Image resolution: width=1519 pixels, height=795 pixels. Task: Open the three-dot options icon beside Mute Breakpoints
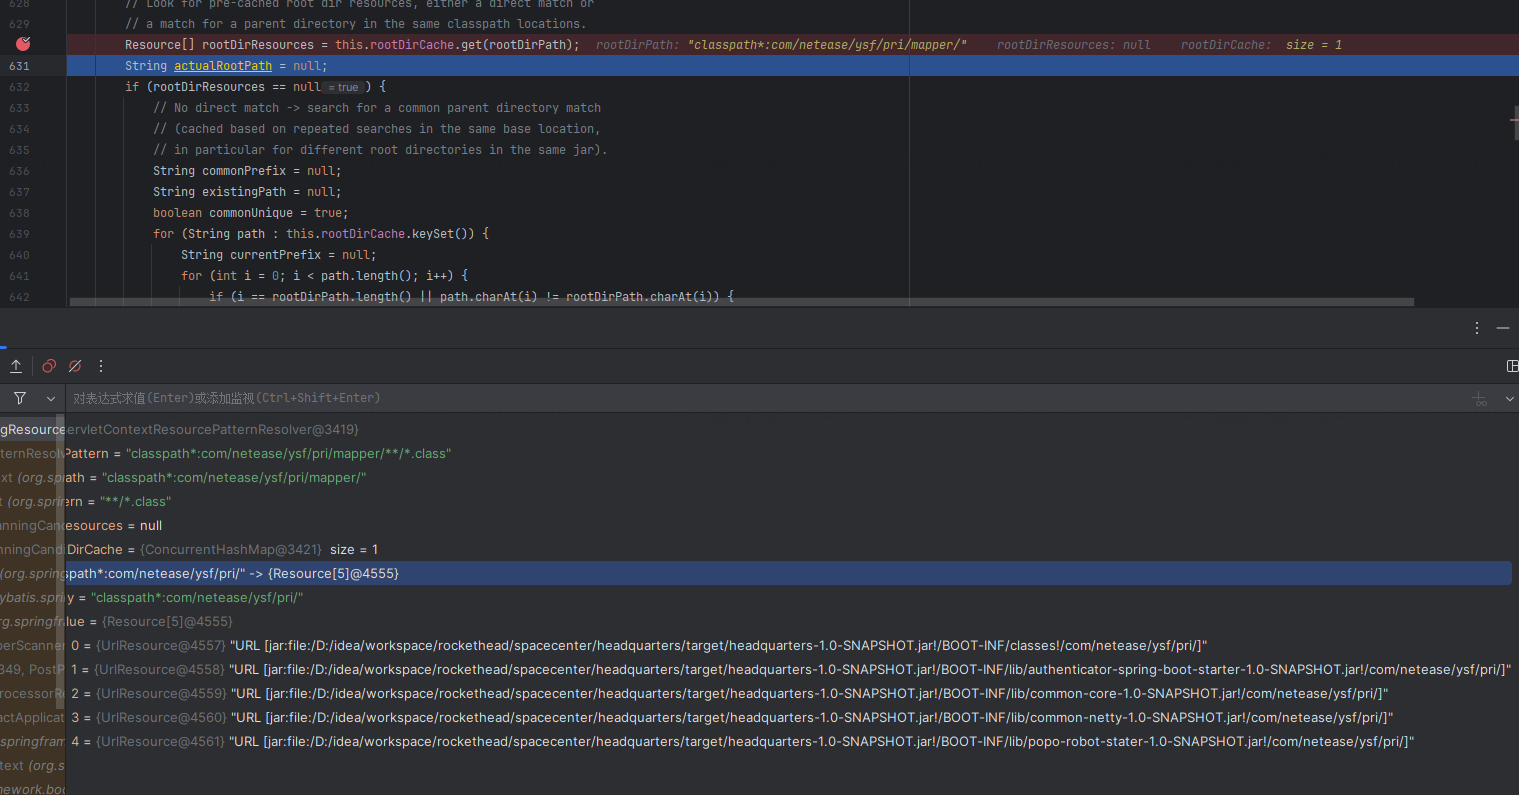(x=100, y=366)
